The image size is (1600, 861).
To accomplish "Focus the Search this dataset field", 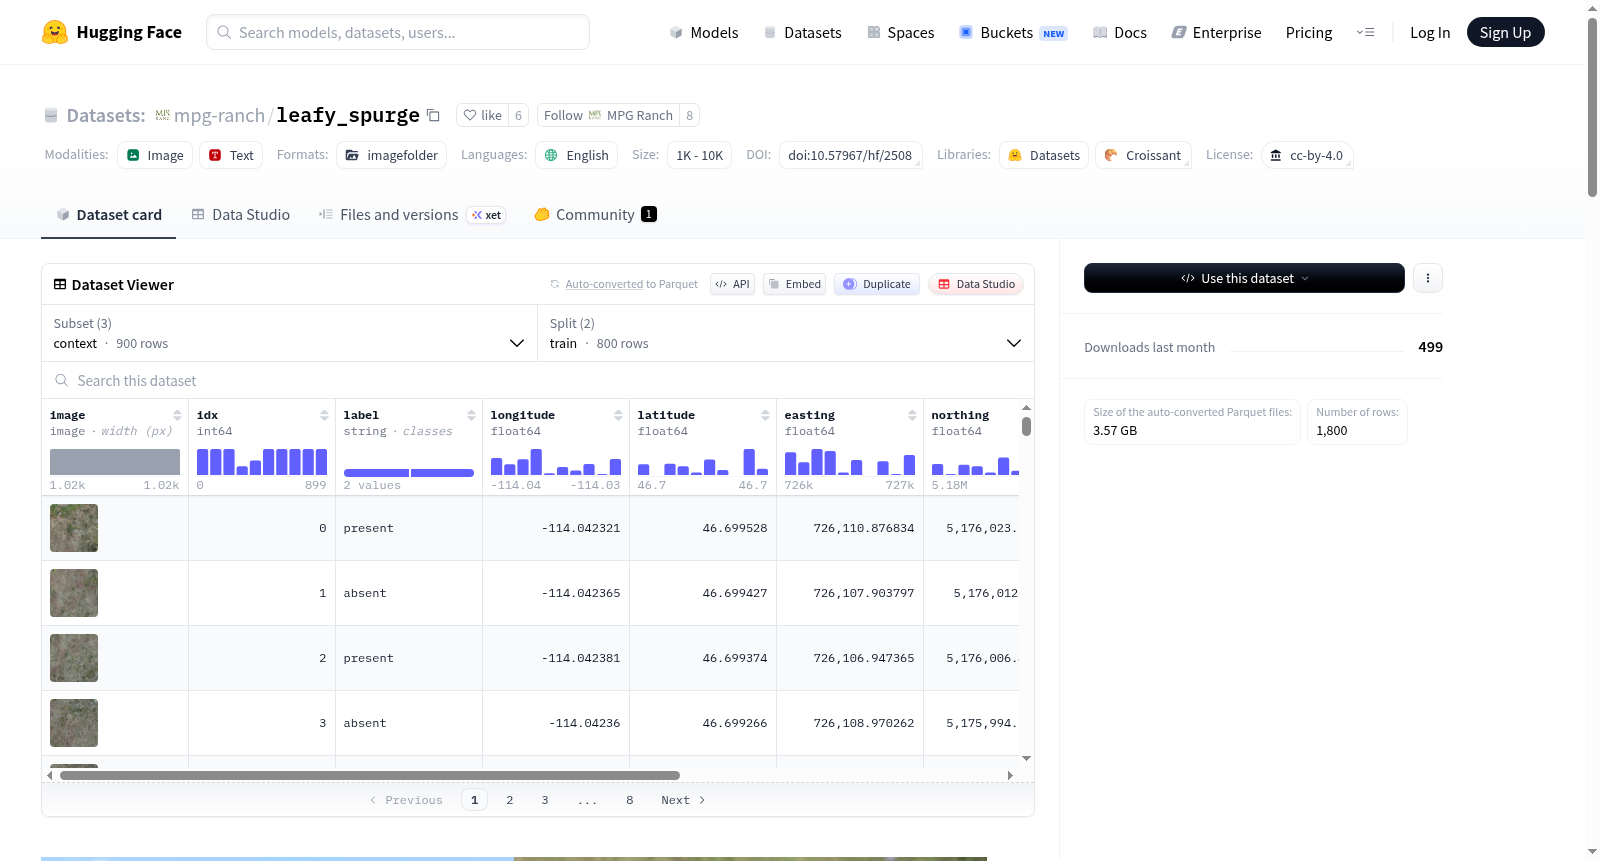I will click(x=538, y=381).
